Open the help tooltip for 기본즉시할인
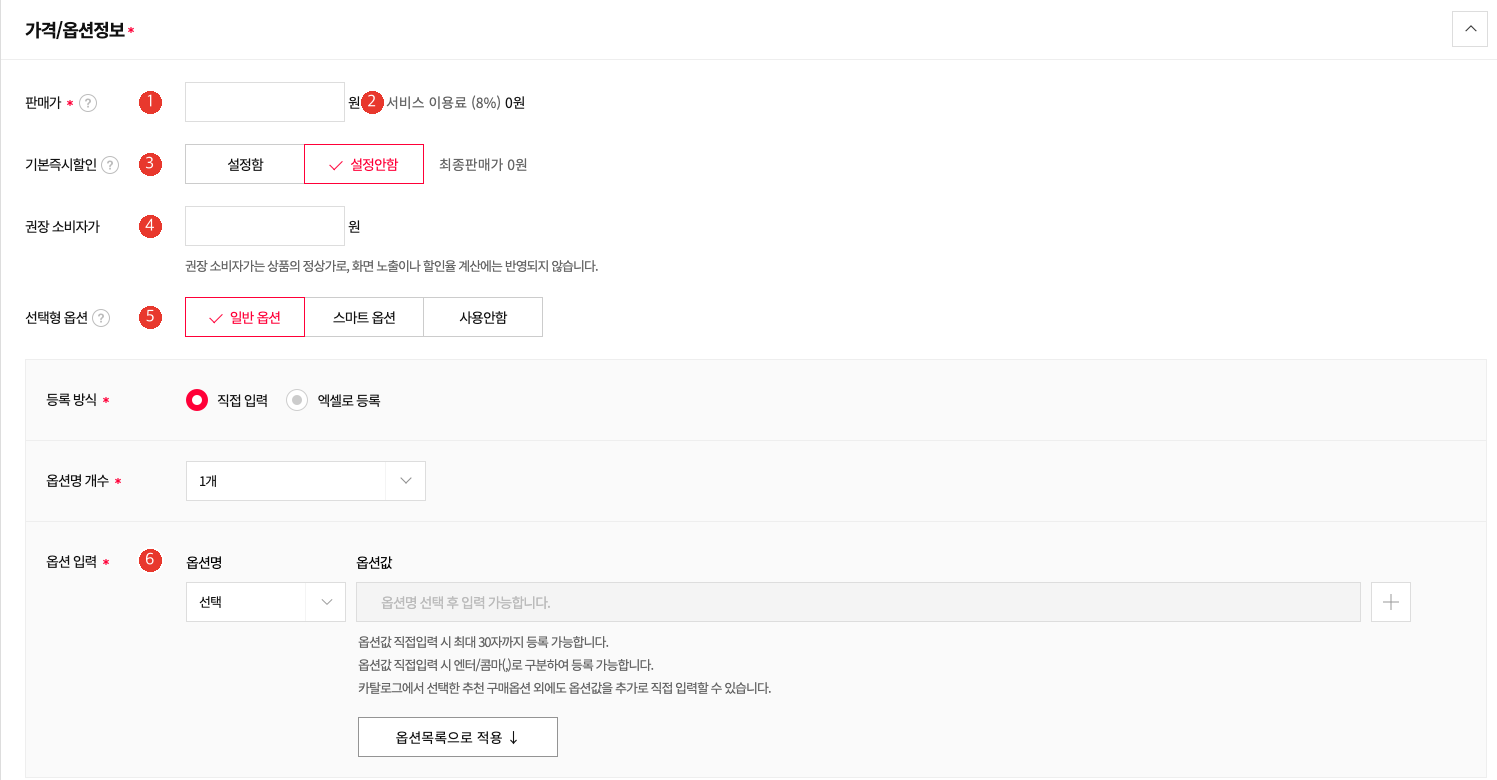 pyautogui.click(x=110, y=165)
